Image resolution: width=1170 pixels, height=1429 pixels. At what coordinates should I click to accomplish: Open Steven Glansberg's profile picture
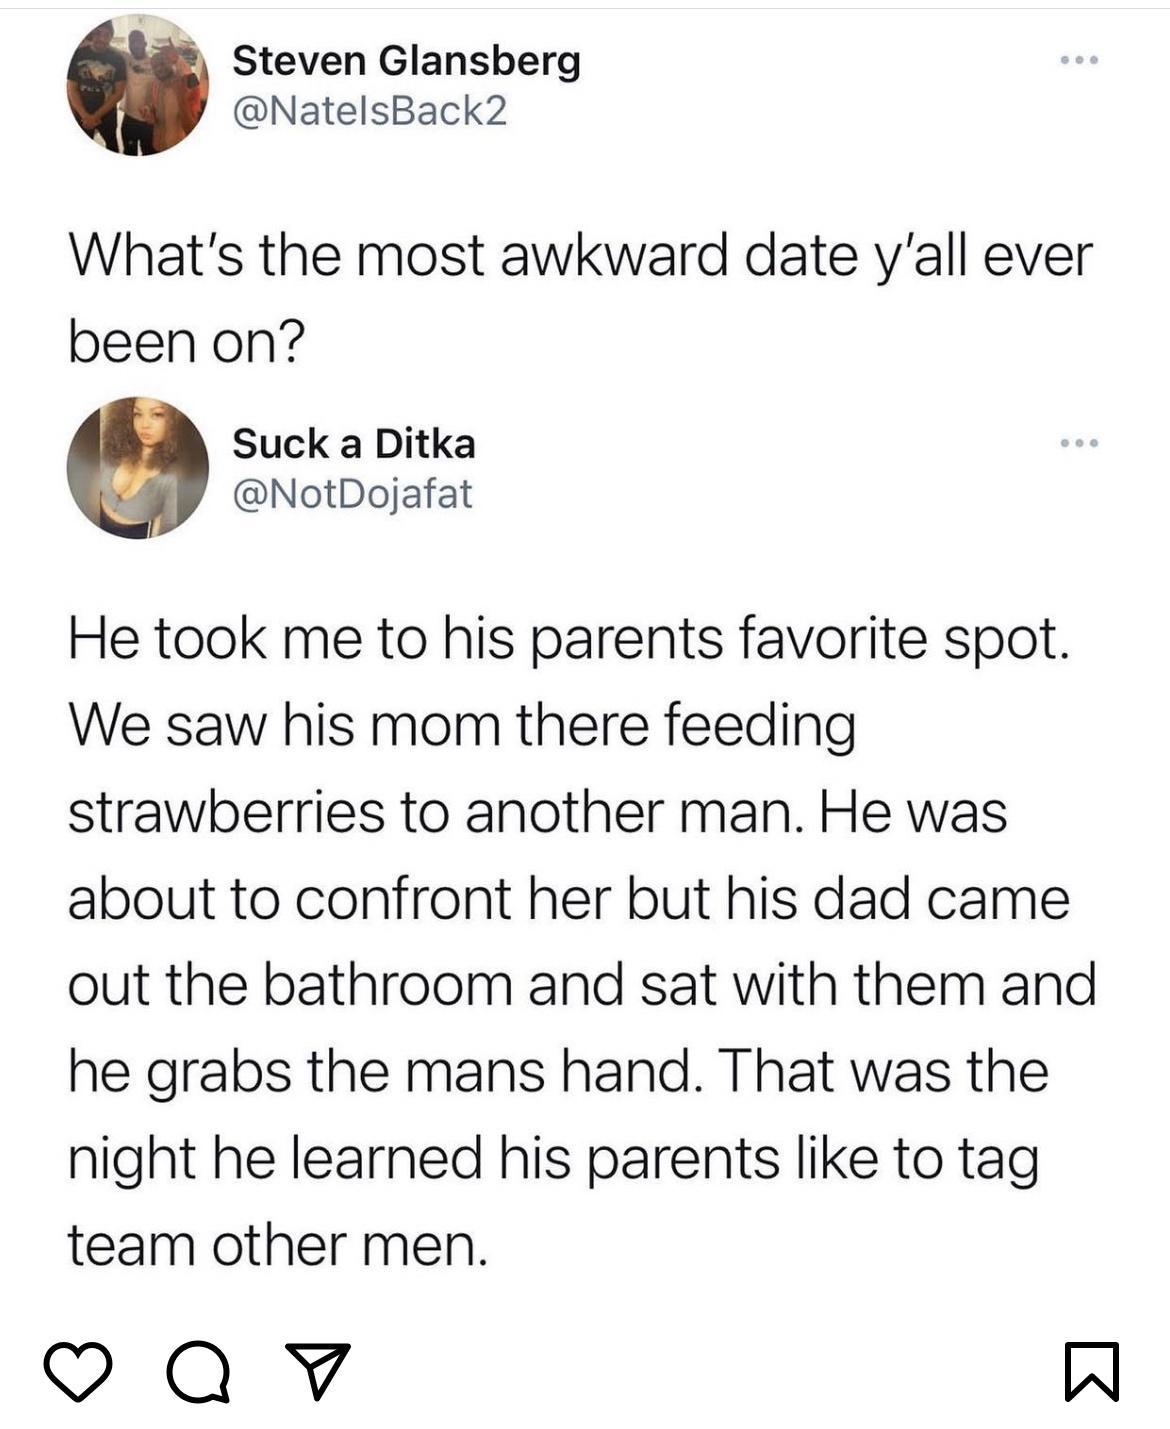tap(137, 86)
